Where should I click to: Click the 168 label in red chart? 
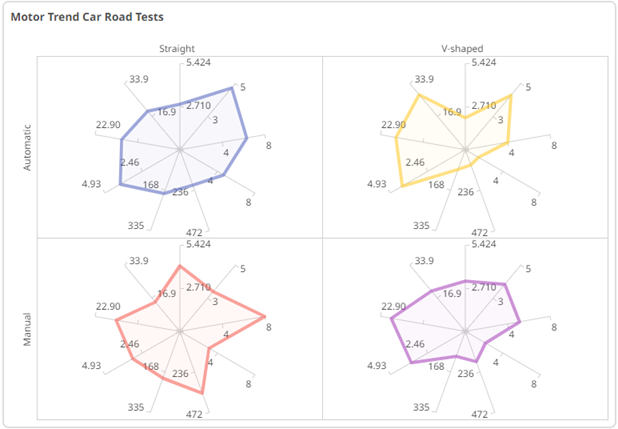pos(151,367)
